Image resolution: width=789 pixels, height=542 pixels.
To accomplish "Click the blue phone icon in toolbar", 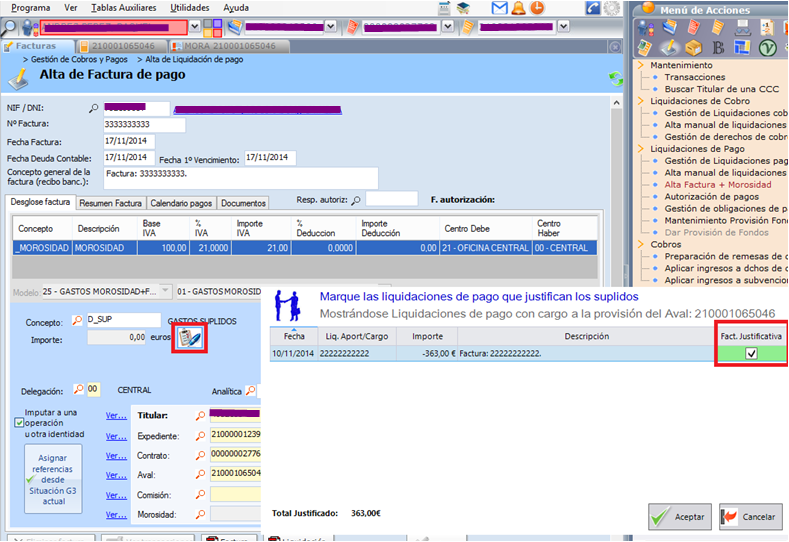I will pos(593,9).
